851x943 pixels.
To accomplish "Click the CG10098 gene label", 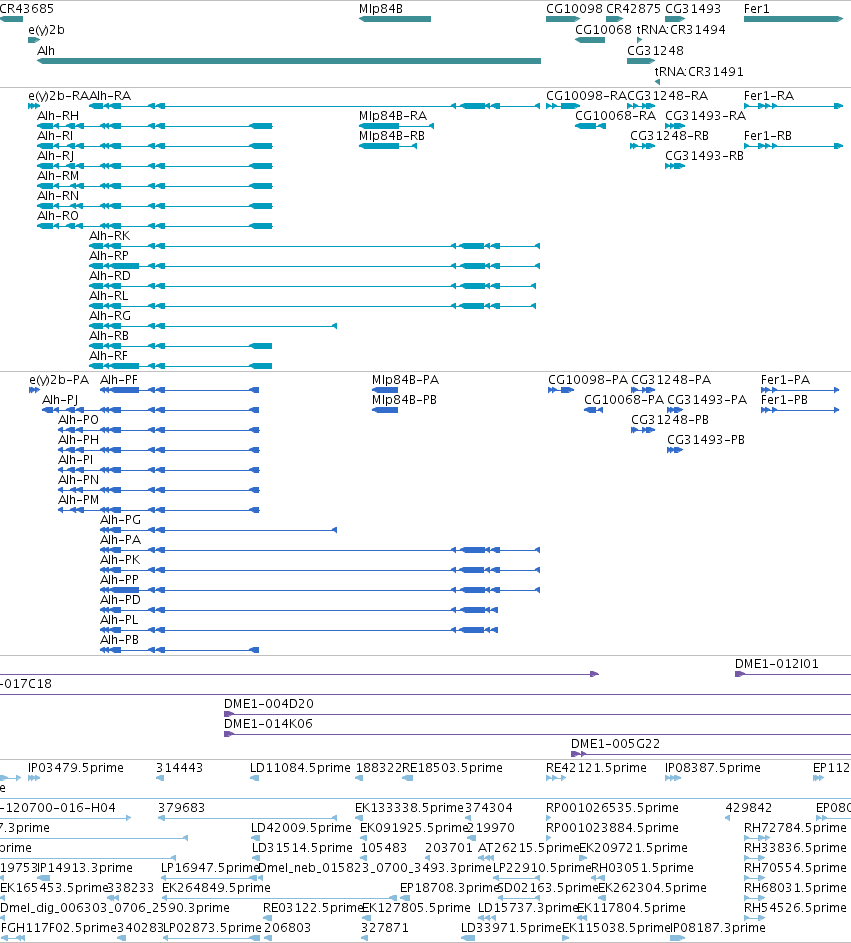I will pyautogui.click(x=574, y=9).
